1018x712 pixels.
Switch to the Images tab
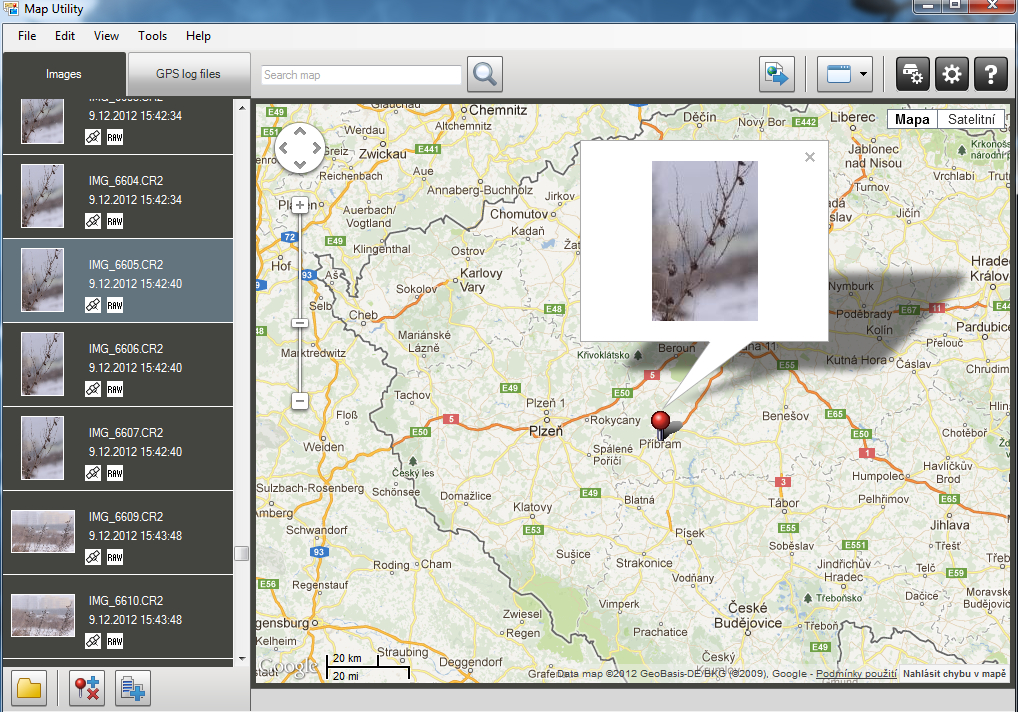pos(64,74)
